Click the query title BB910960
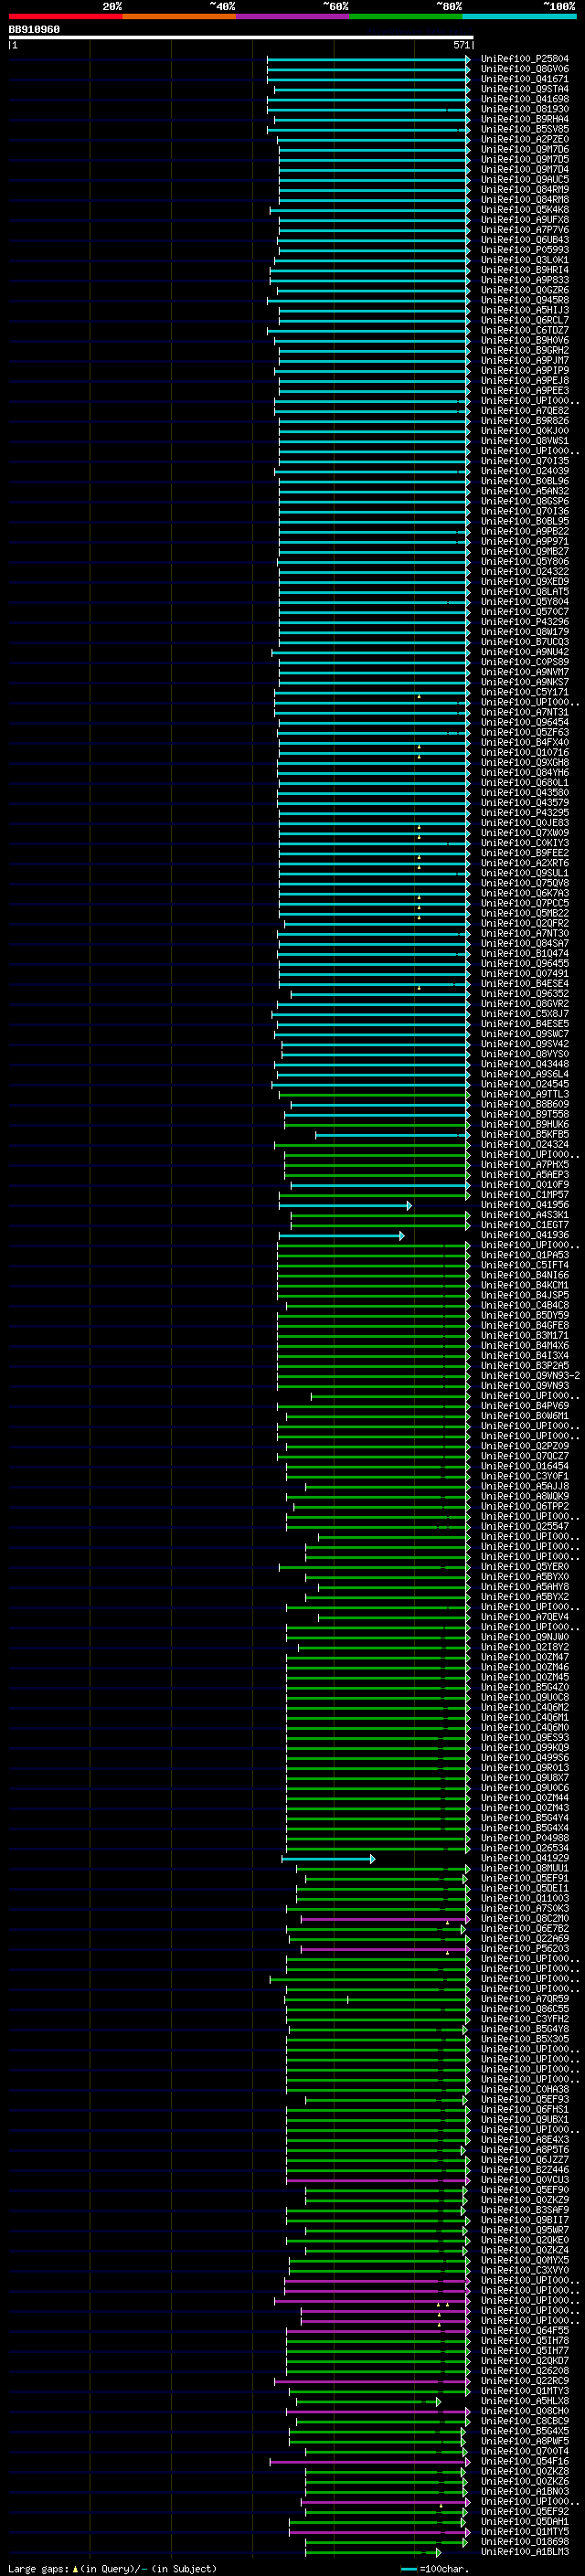 click(34, 29)
